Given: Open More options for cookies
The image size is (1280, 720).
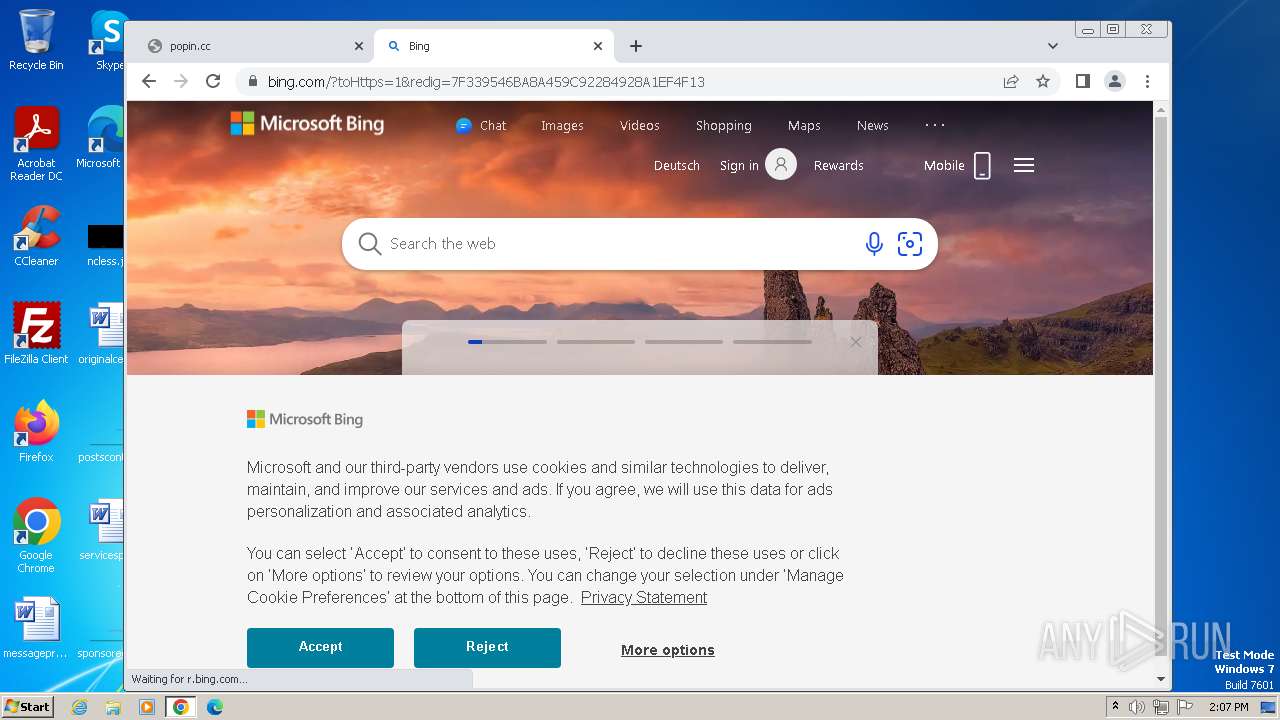Looking at the screenshot, I should pos(668,650).
